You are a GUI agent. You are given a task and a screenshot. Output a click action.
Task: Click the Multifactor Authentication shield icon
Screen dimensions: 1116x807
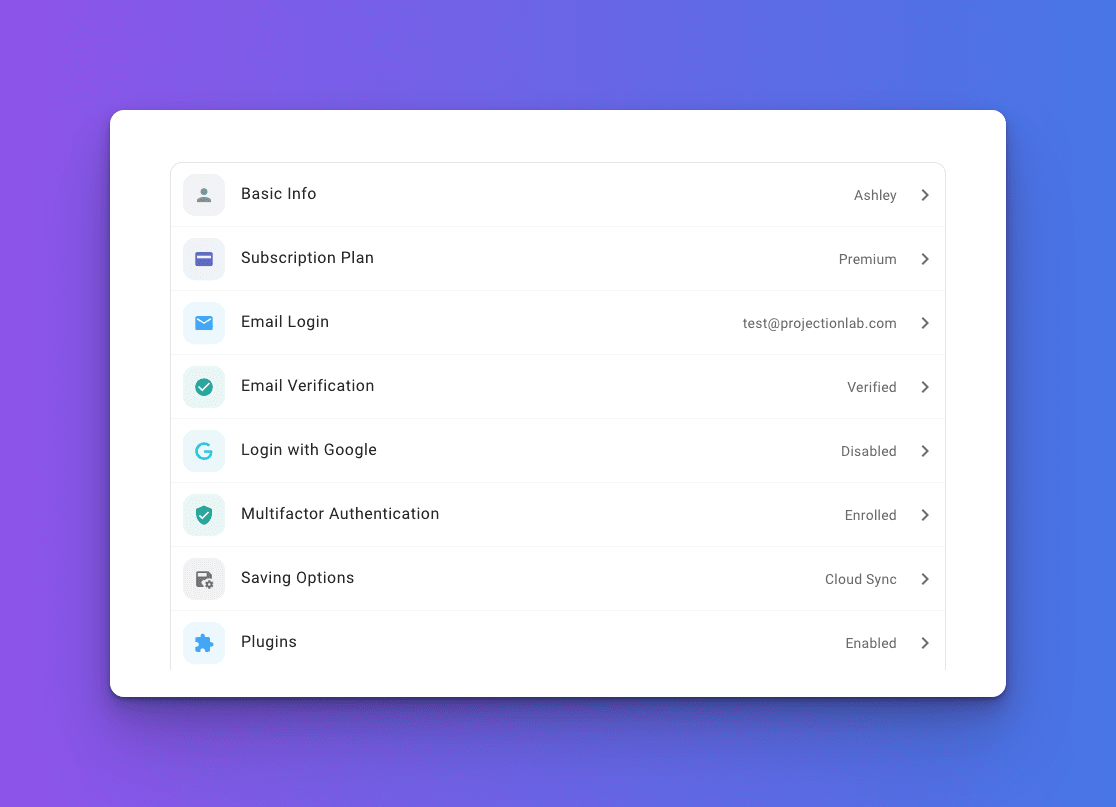[204, 515]
